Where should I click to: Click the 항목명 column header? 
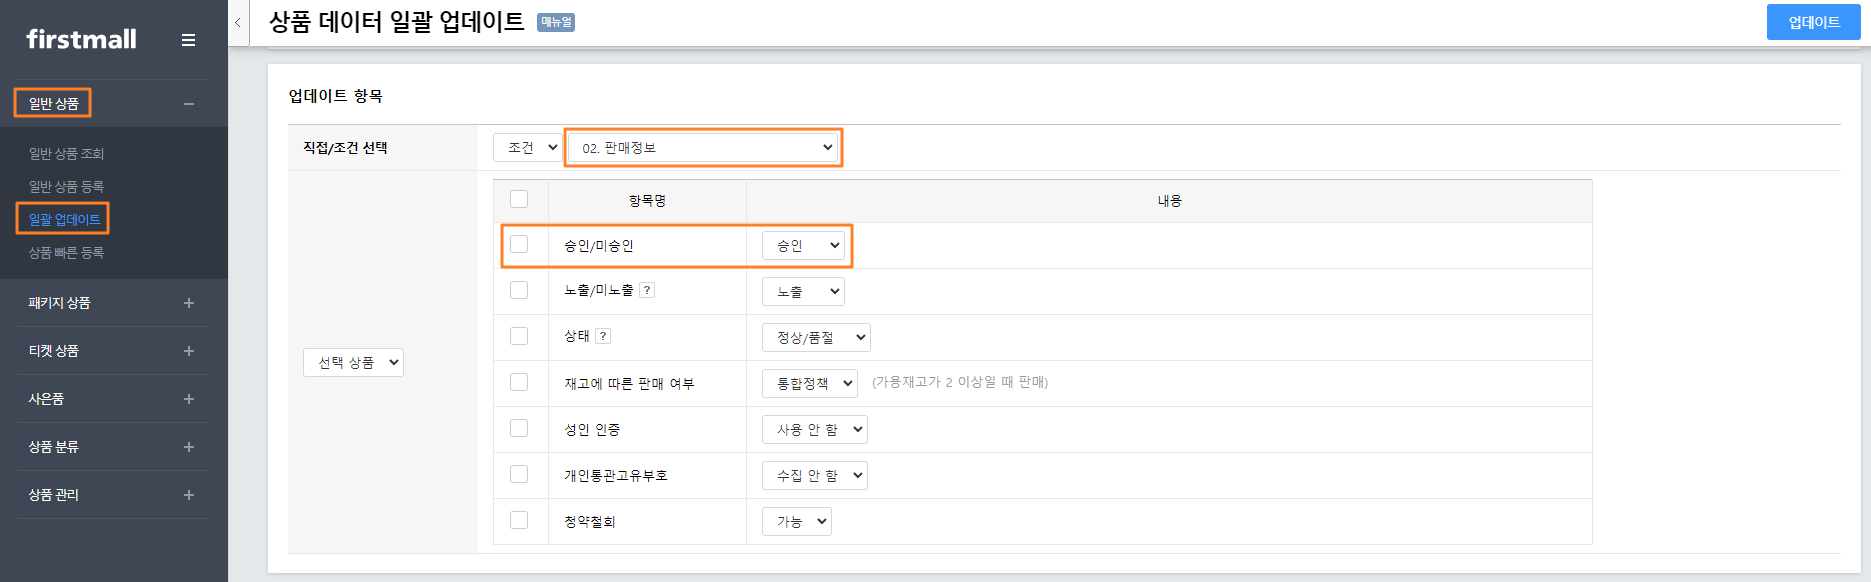[x=647, y=201]
